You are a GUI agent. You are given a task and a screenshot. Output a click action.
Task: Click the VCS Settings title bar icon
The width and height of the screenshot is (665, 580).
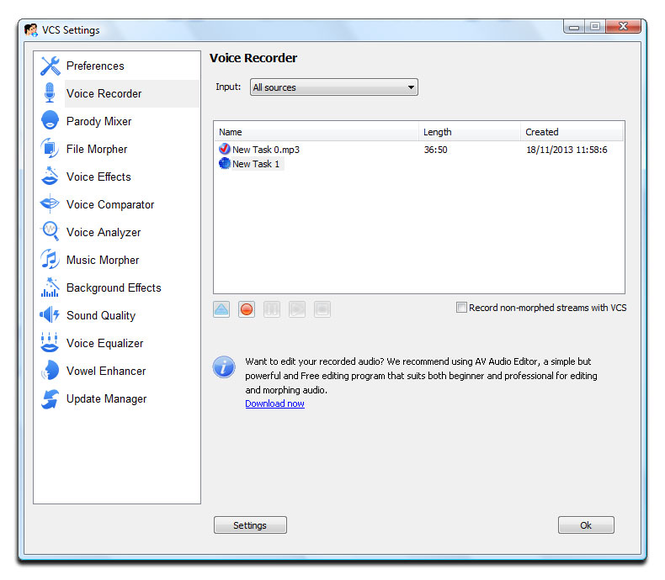pyautogui.click(x=31, y=30)
